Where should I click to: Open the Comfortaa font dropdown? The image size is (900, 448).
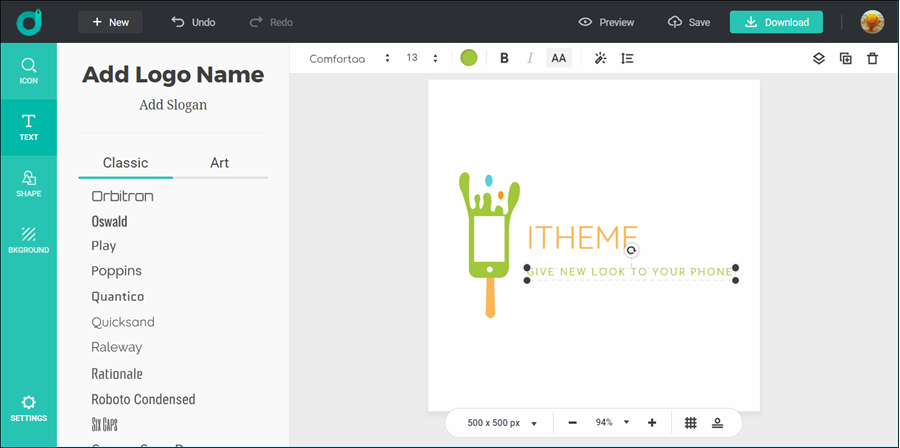coord(350,58)
